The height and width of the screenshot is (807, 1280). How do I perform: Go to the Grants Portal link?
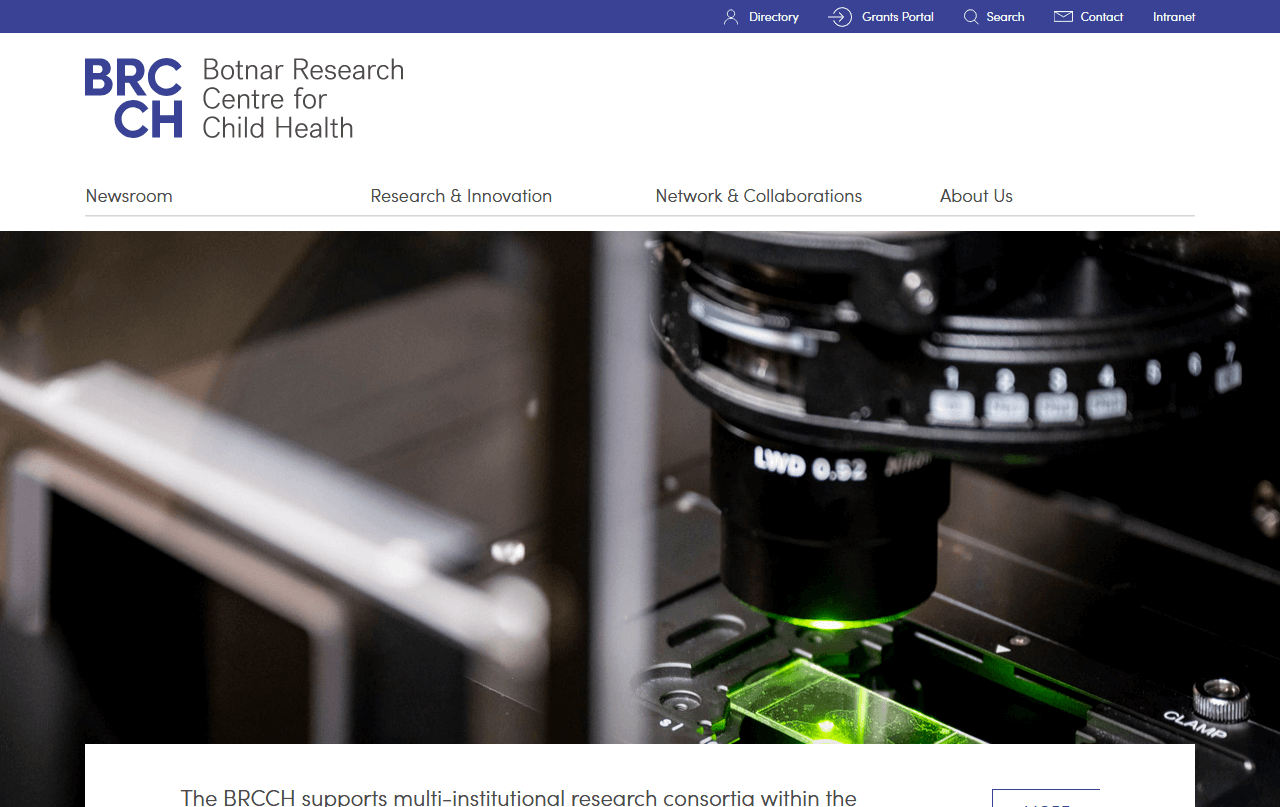click(x=897, y=17)
